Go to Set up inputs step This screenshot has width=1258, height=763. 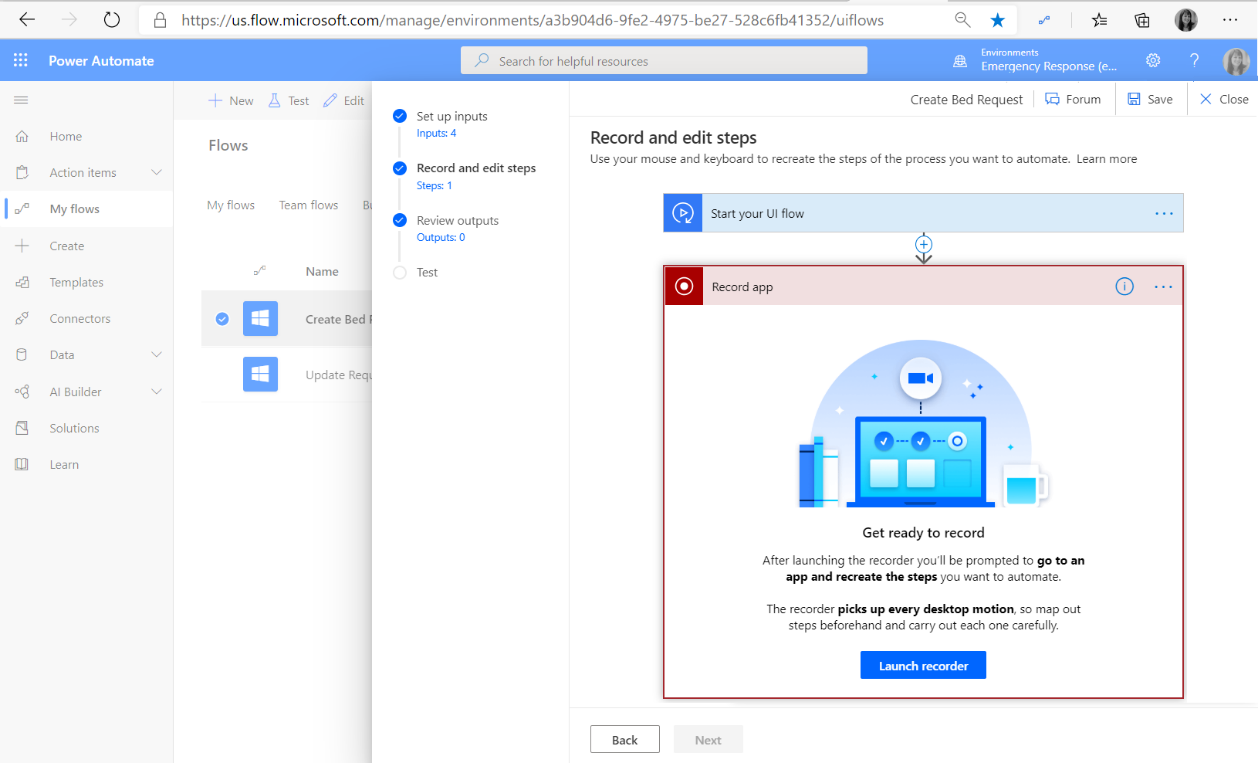451,116
